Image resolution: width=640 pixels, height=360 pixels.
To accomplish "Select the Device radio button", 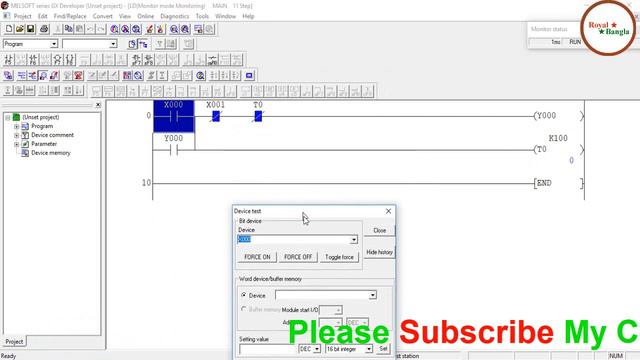I will [x=244, y=295].
